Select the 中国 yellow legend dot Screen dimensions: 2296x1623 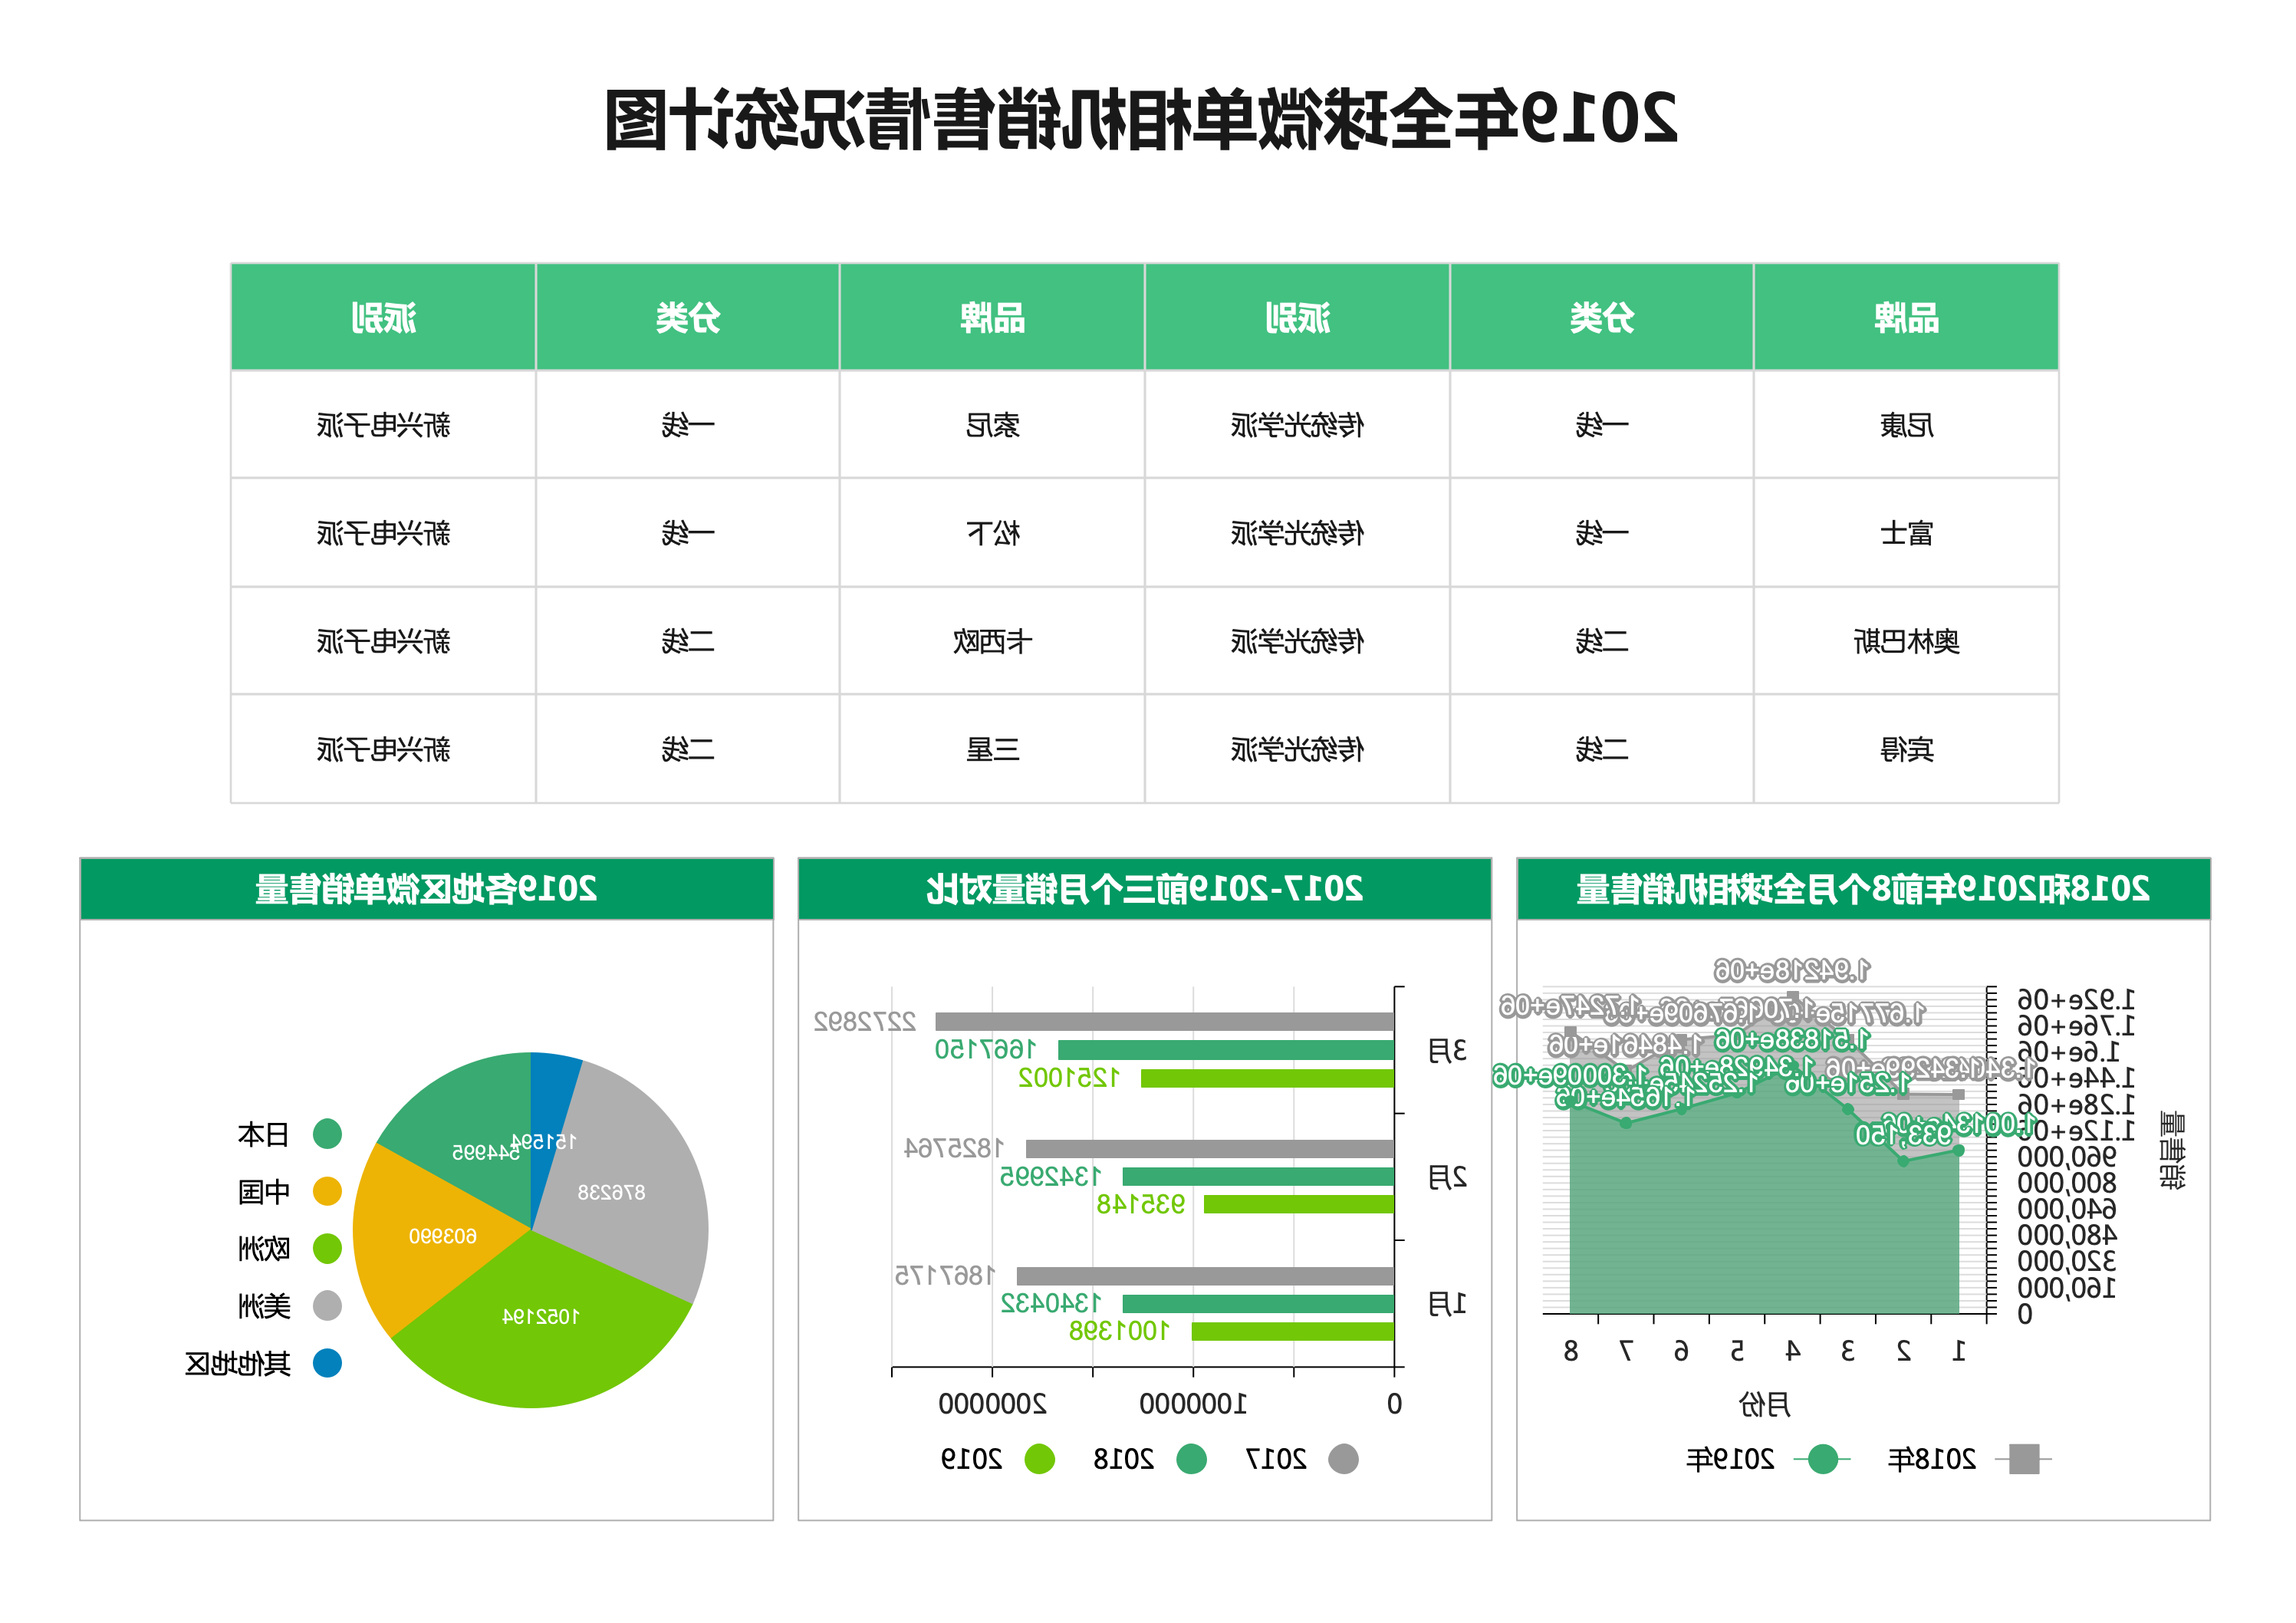point(327,1191)
